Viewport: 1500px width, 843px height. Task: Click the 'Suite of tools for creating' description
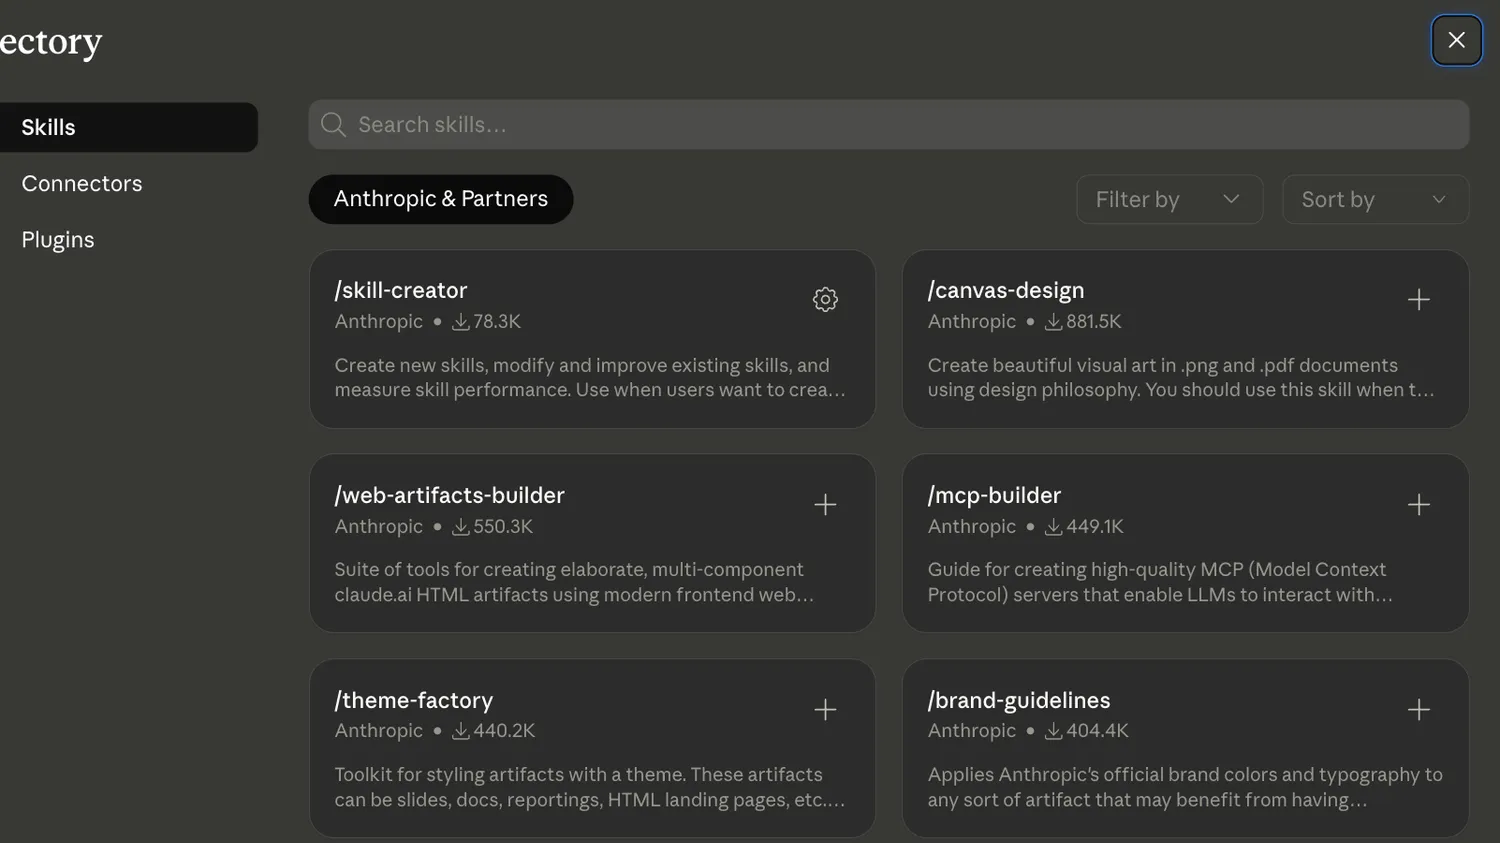click(x=575, y=582)
